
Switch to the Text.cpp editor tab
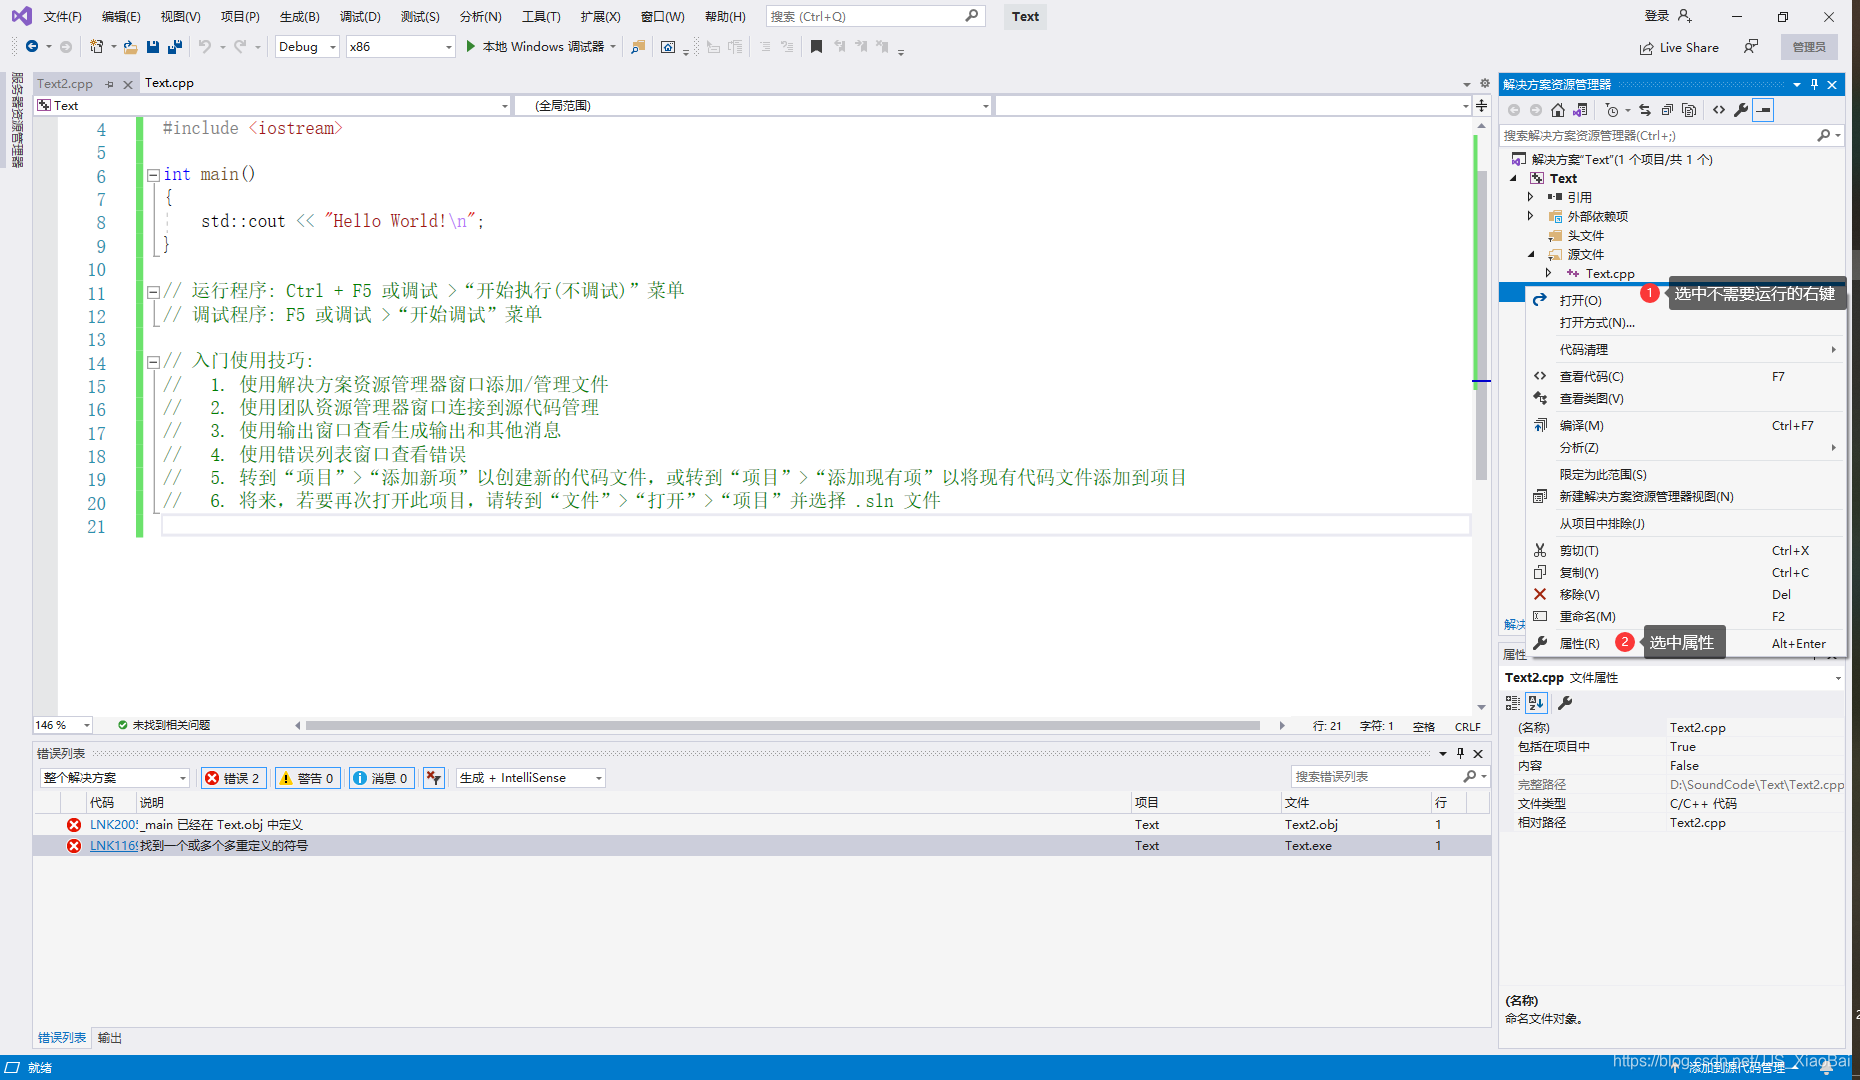169,83
